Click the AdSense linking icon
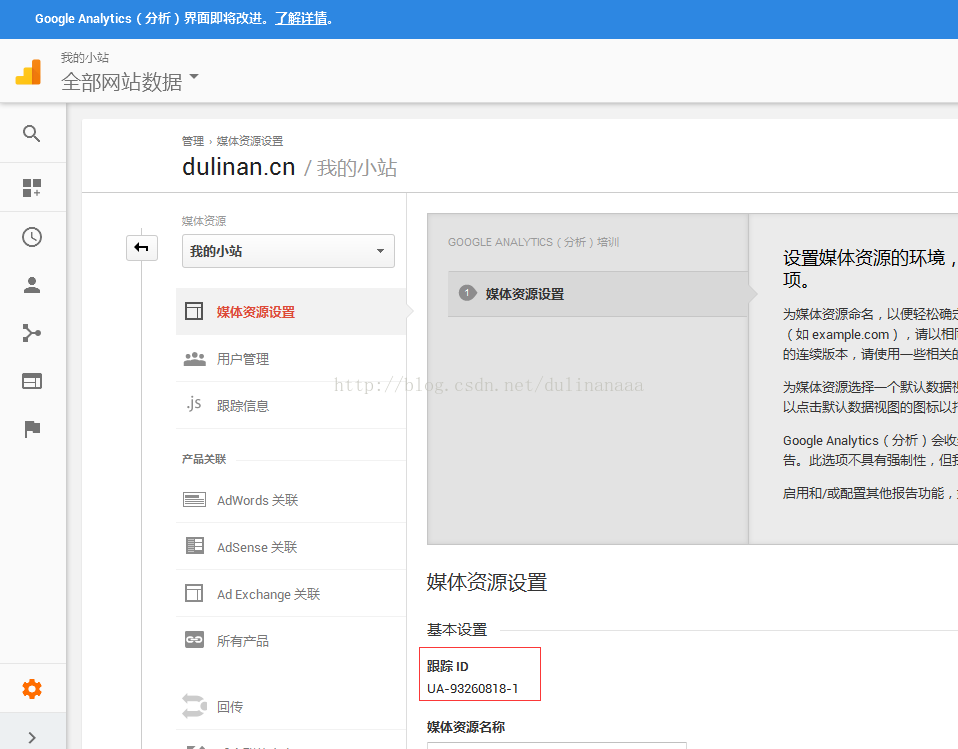This screenshot has width=958, height=749. pyautogui.click(x=194, y=545)
